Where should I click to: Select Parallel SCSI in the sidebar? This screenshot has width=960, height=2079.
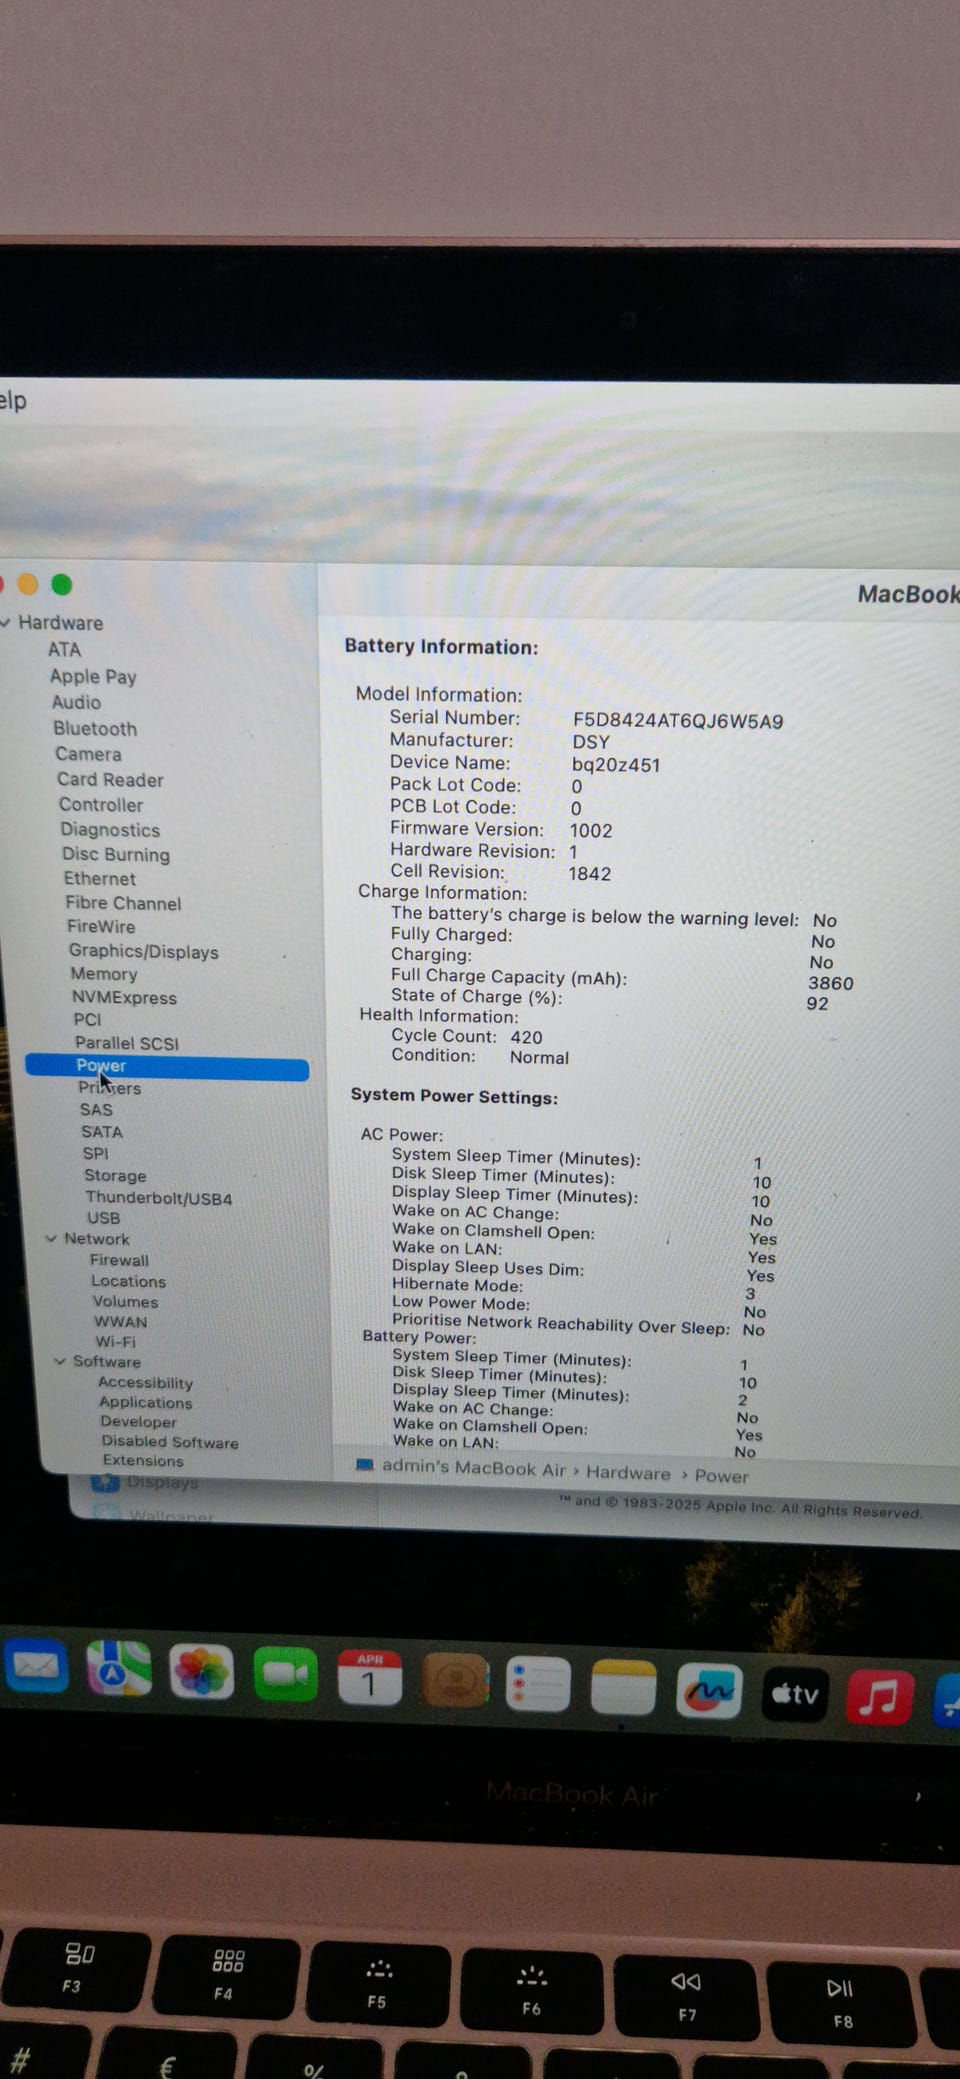127,1043
